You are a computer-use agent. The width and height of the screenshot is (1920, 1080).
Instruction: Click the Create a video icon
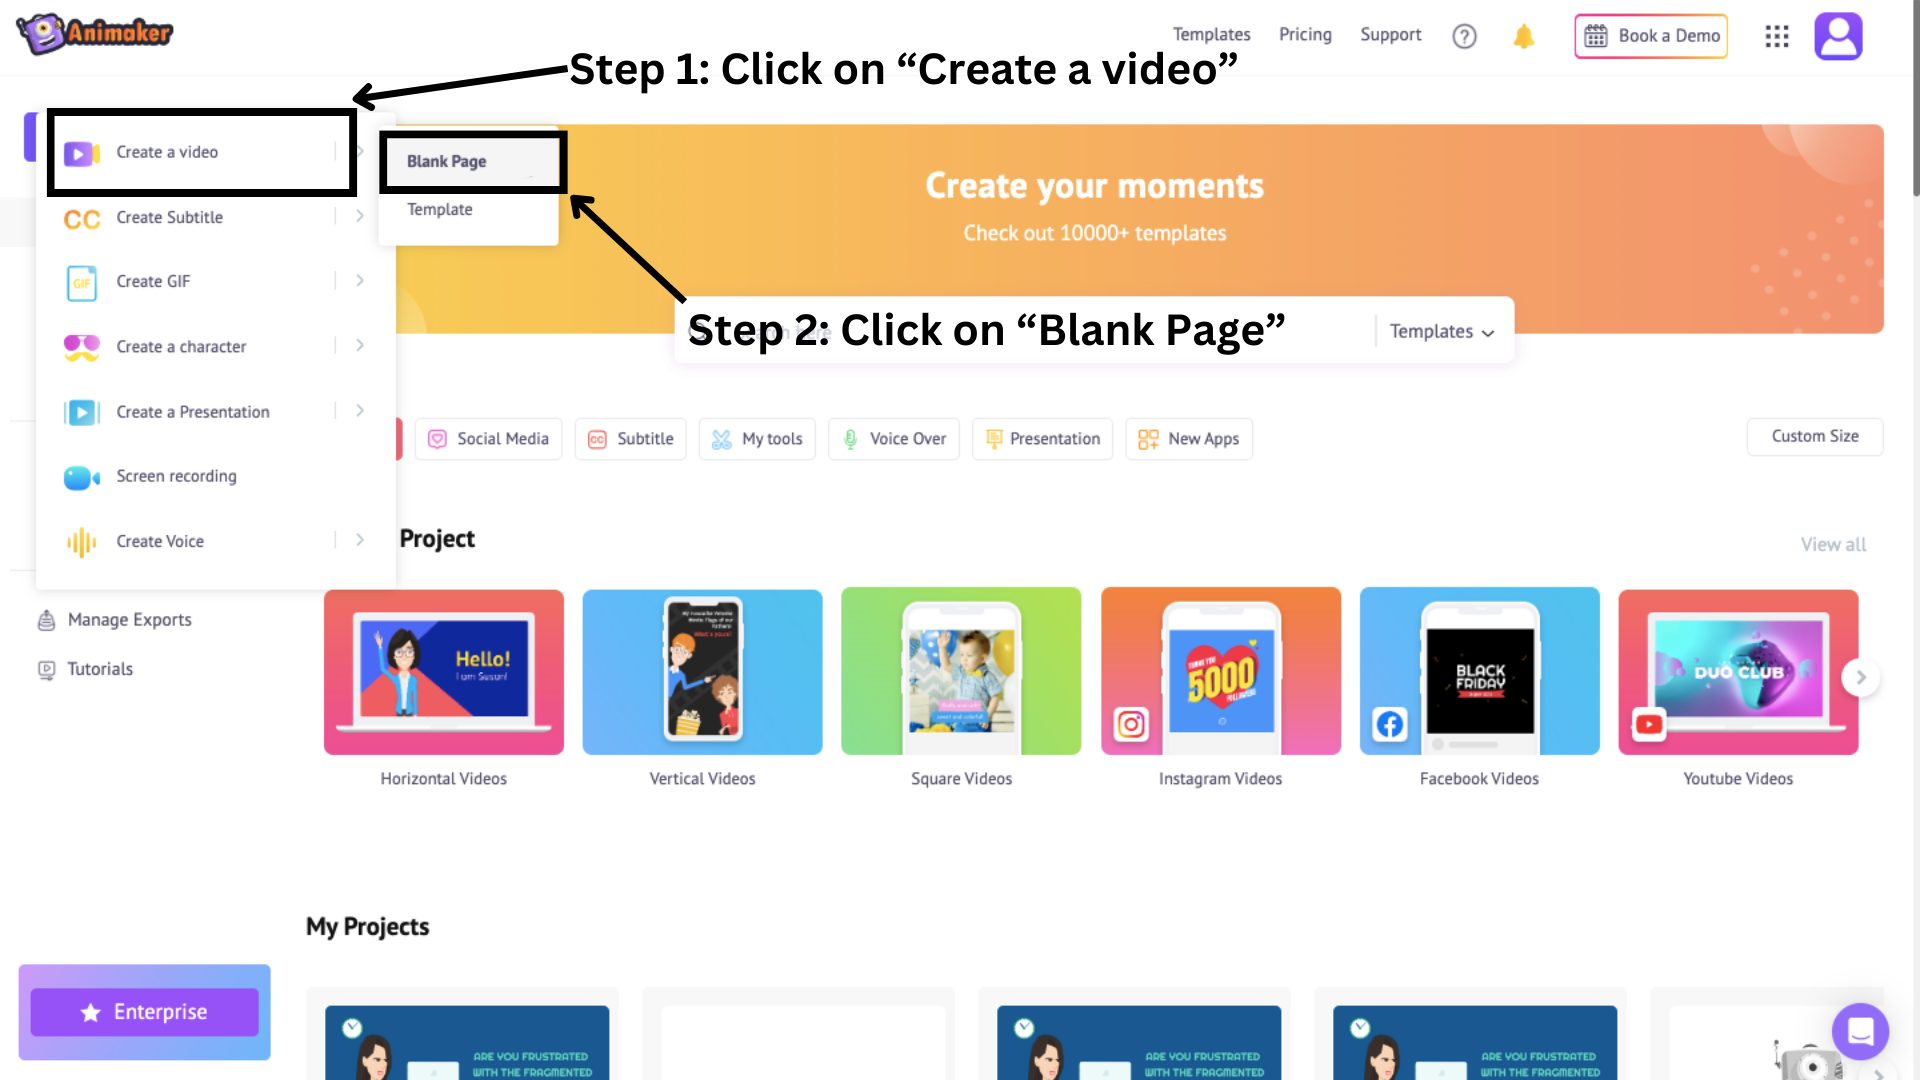[82, 152]
